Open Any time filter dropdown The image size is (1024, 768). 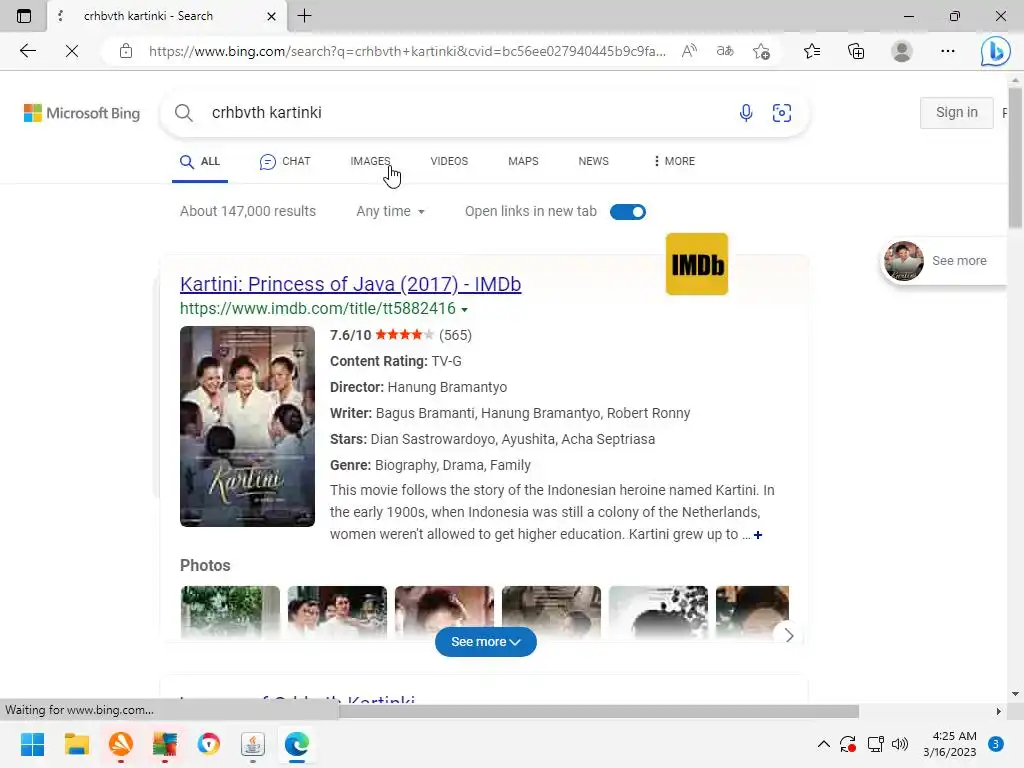point(391,211)
